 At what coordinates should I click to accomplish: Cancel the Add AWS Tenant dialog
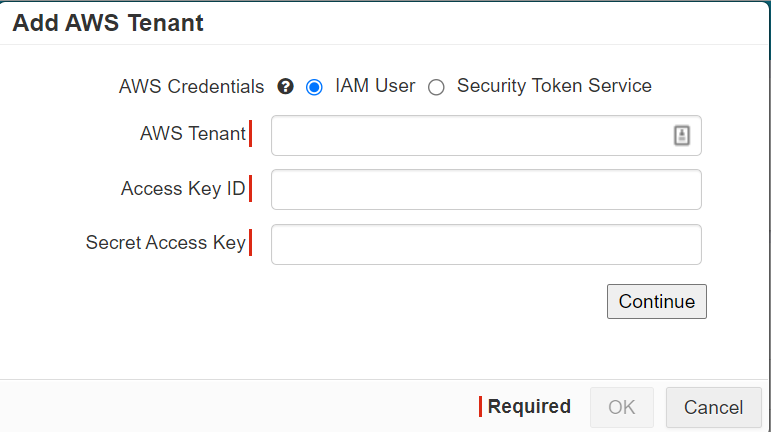pos(713,407)
